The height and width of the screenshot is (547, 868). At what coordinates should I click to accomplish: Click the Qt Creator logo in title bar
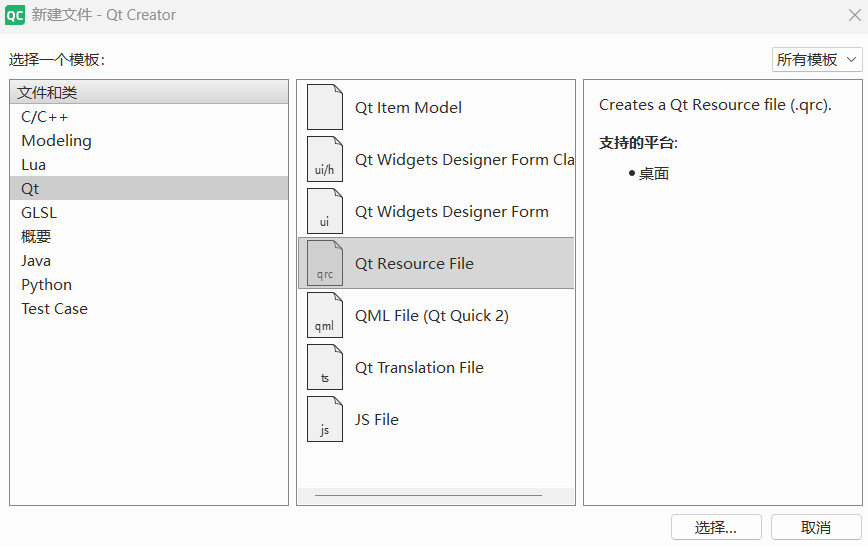tap(14, 15)
